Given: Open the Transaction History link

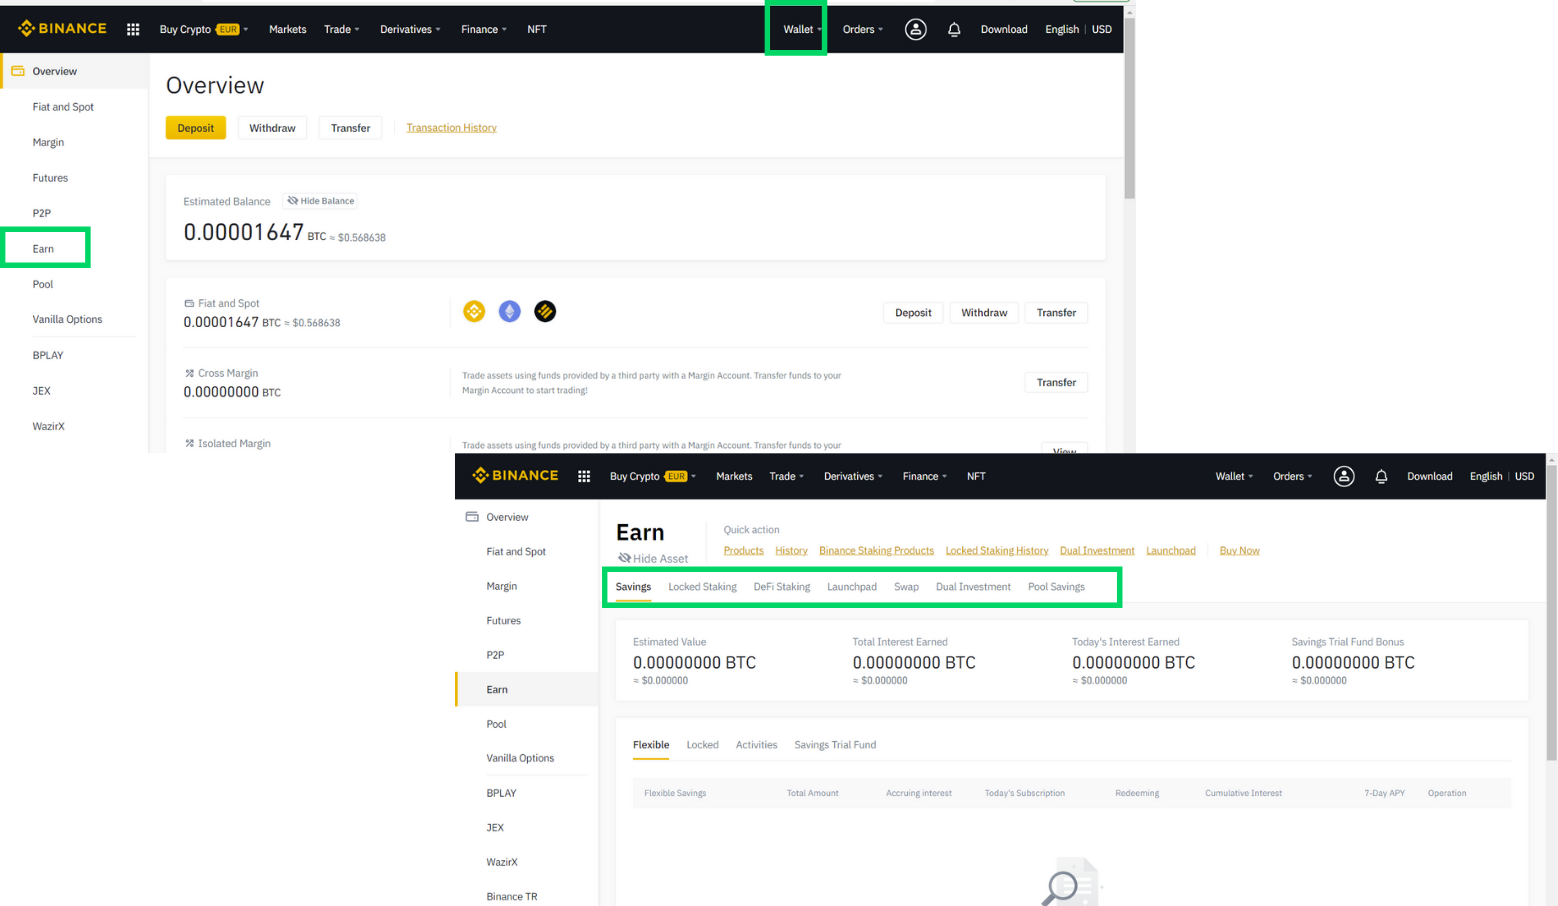Looking at the screenshot, I should [x=451, y=128].
